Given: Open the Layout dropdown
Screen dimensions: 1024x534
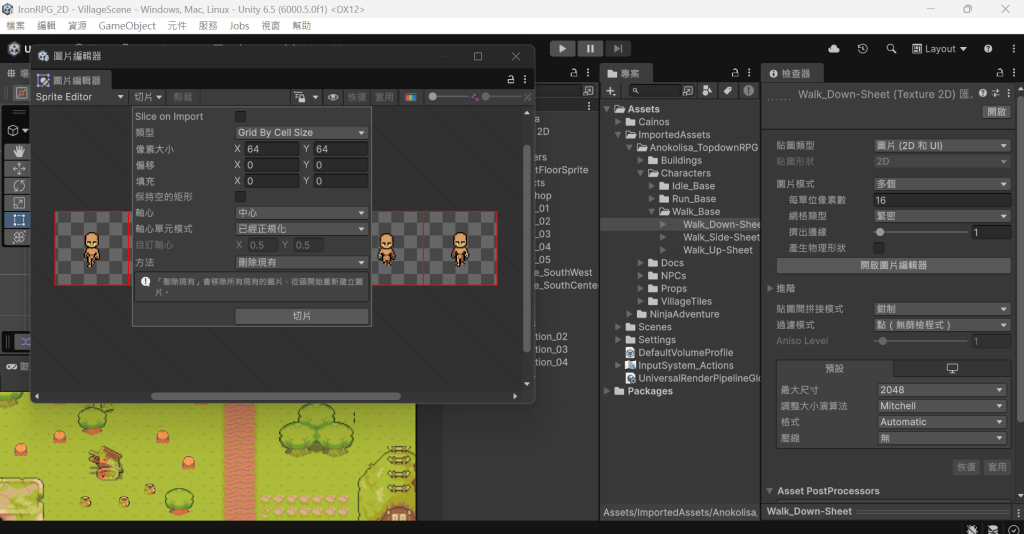Looking at the screenshot, I should click(939, 49).
